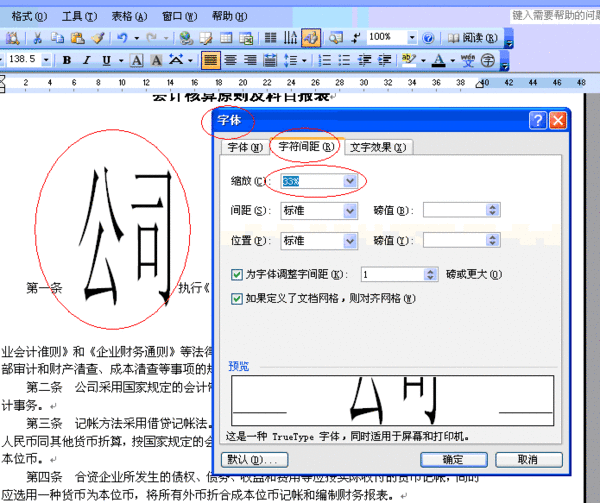Open the 间距 spacing dropdown
600x503 pixels.
(x=350, y=211)
